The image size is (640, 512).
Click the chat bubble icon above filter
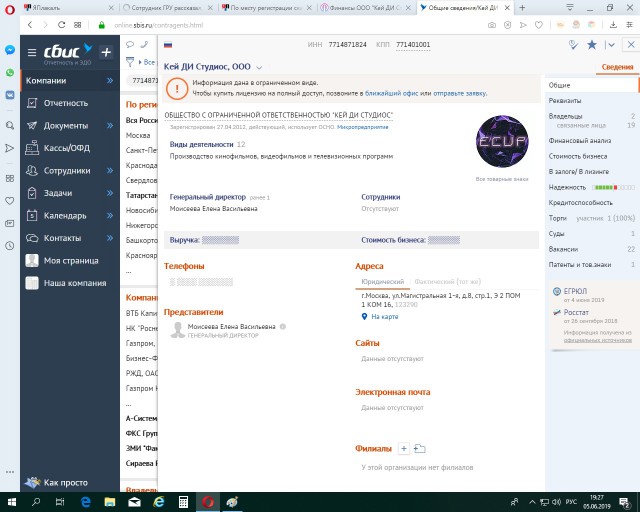tap(130, 45)
